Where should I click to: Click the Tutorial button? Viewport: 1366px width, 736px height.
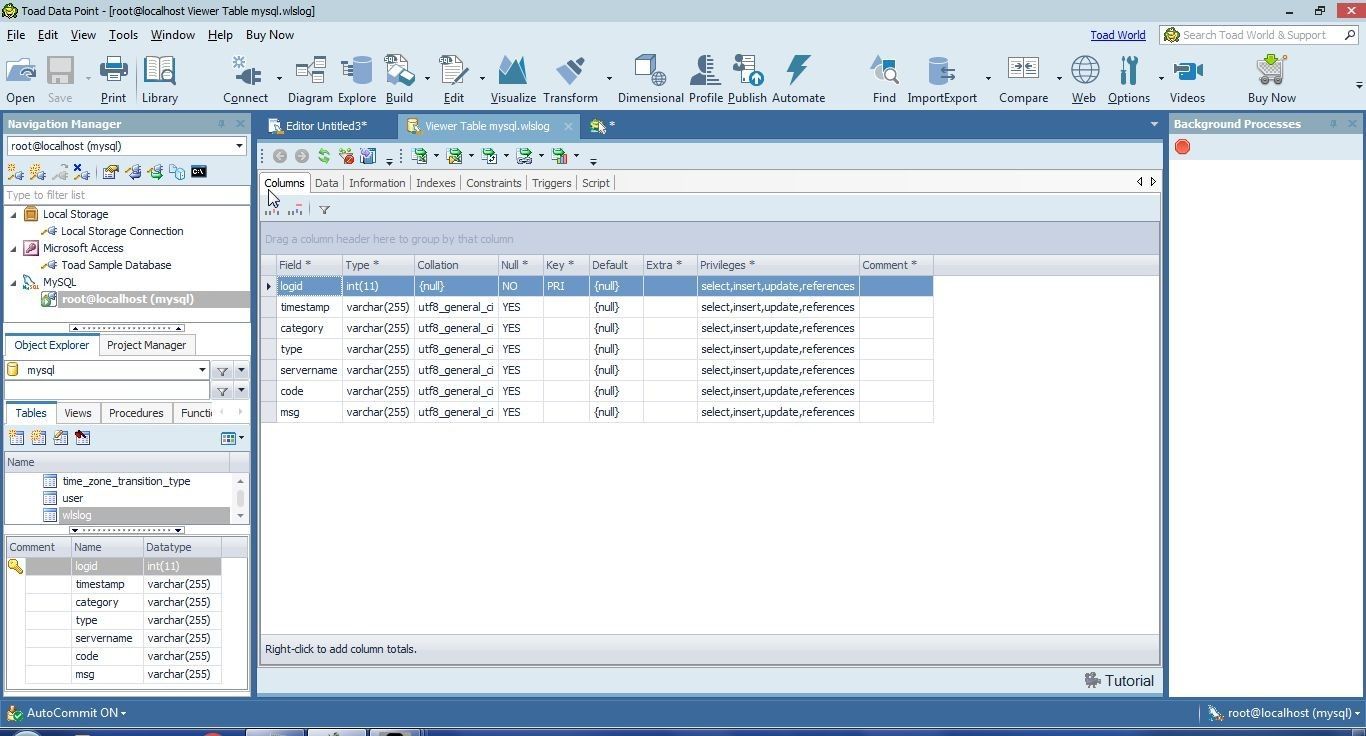(1119, 681)
